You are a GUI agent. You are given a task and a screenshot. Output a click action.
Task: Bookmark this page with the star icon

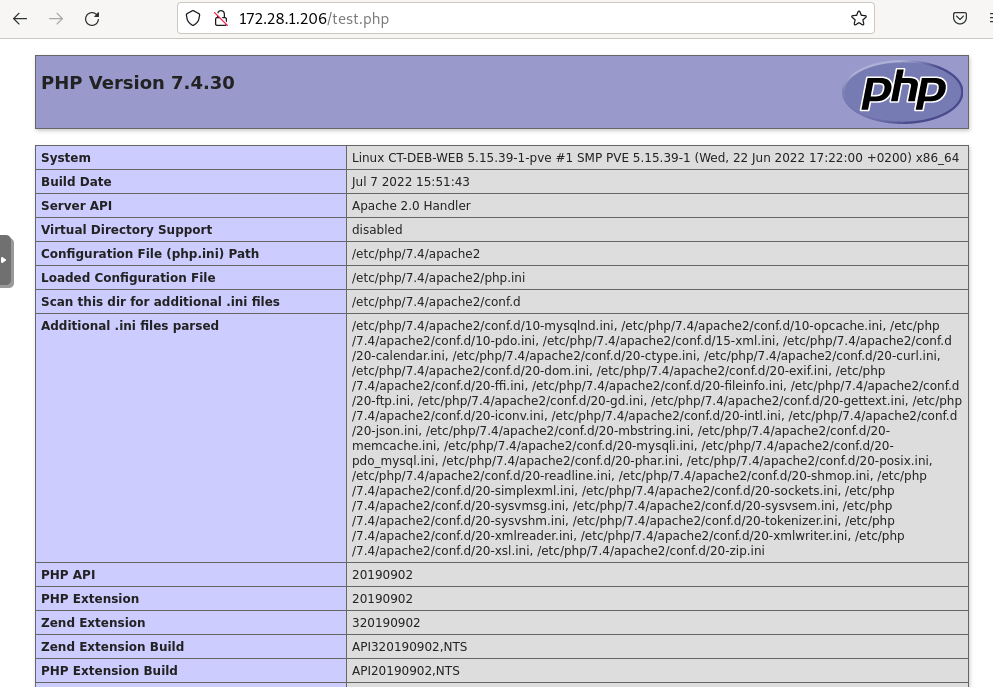tap(859, 18)
